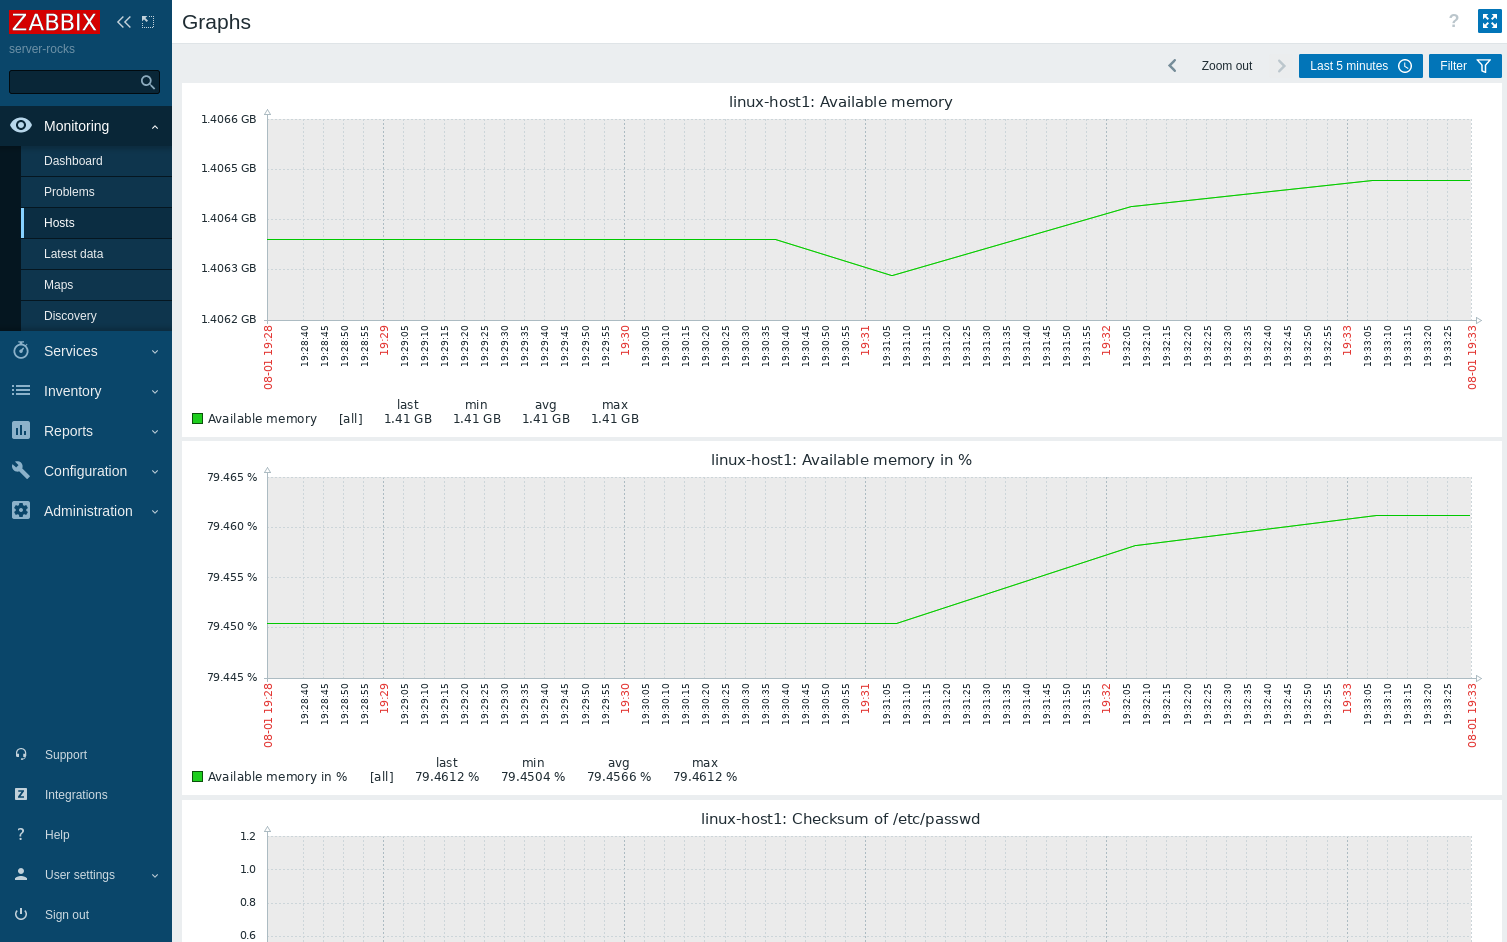Click the server-rocks server name
Image resolution: width=1507 pixels, height=942 pixels.
[x=42, y=49]
